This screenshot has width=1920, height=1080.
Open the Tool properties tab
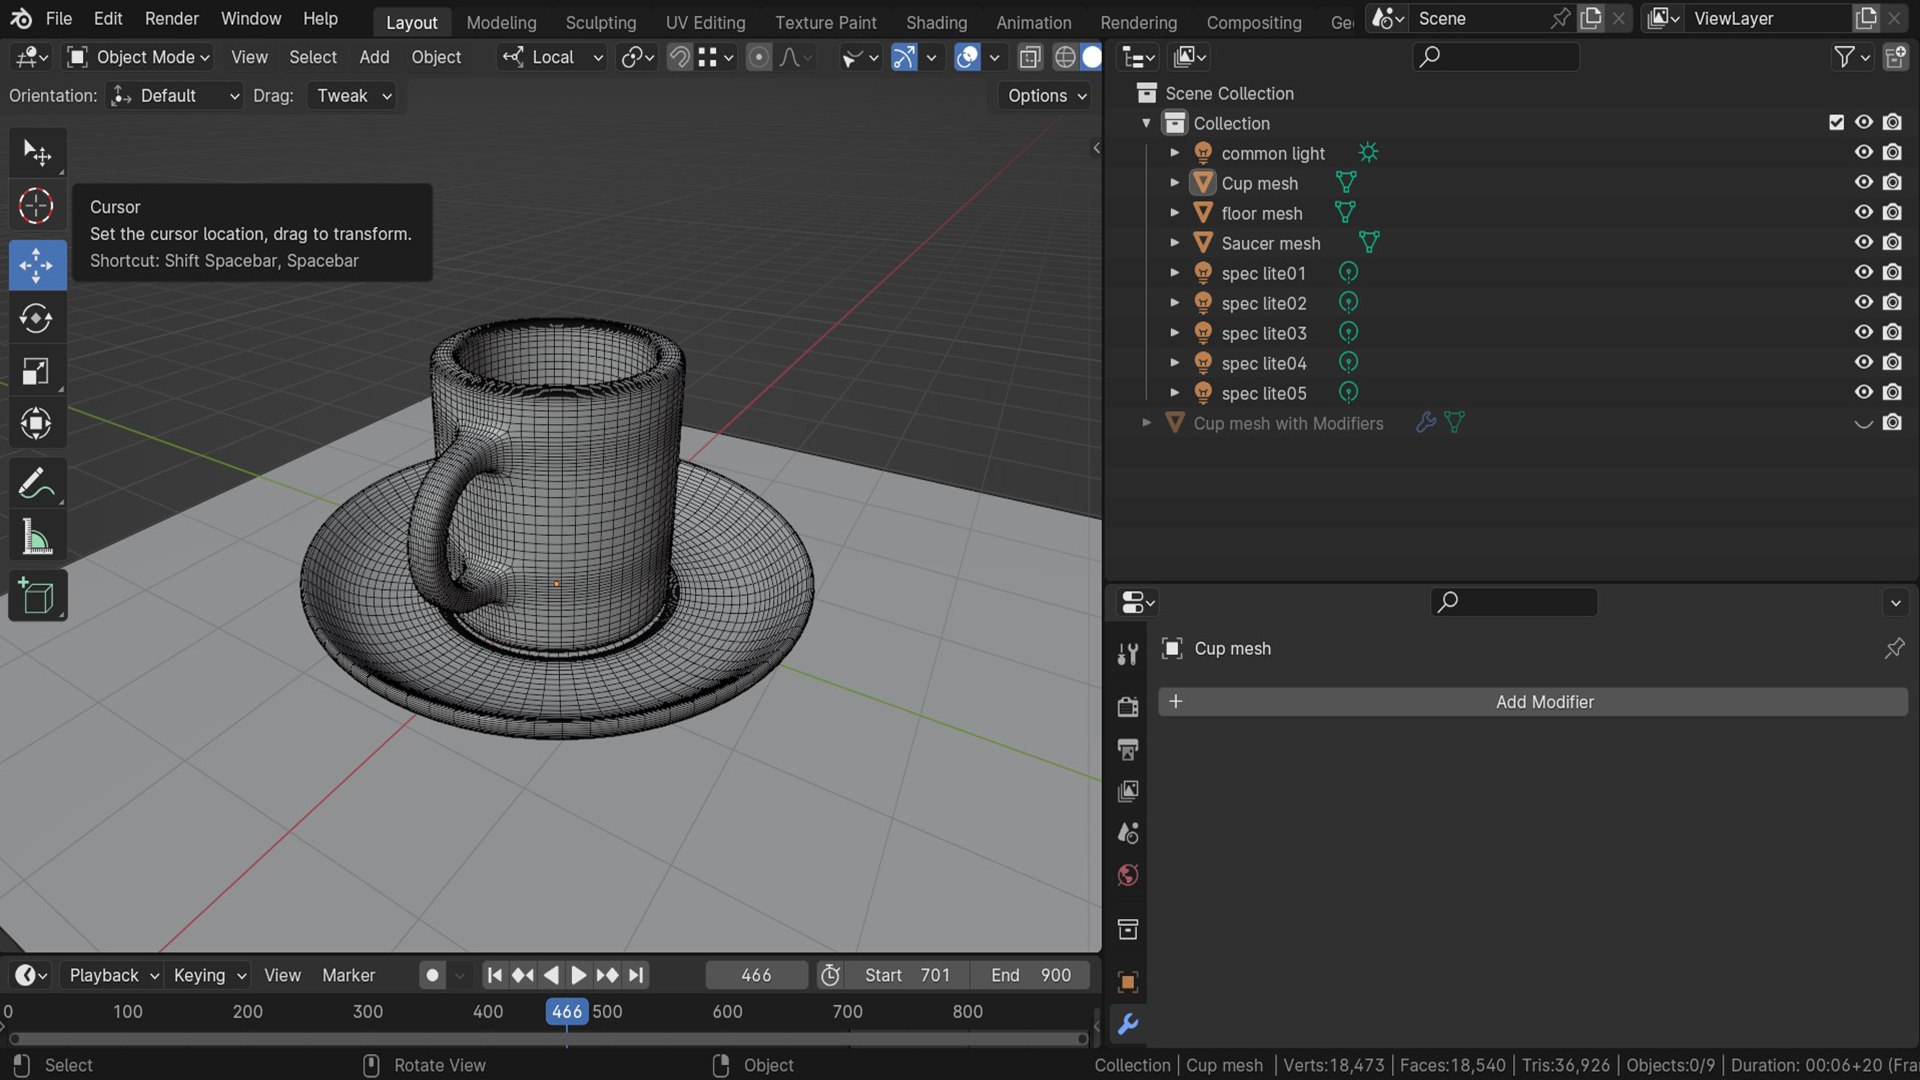point(1128,654)
